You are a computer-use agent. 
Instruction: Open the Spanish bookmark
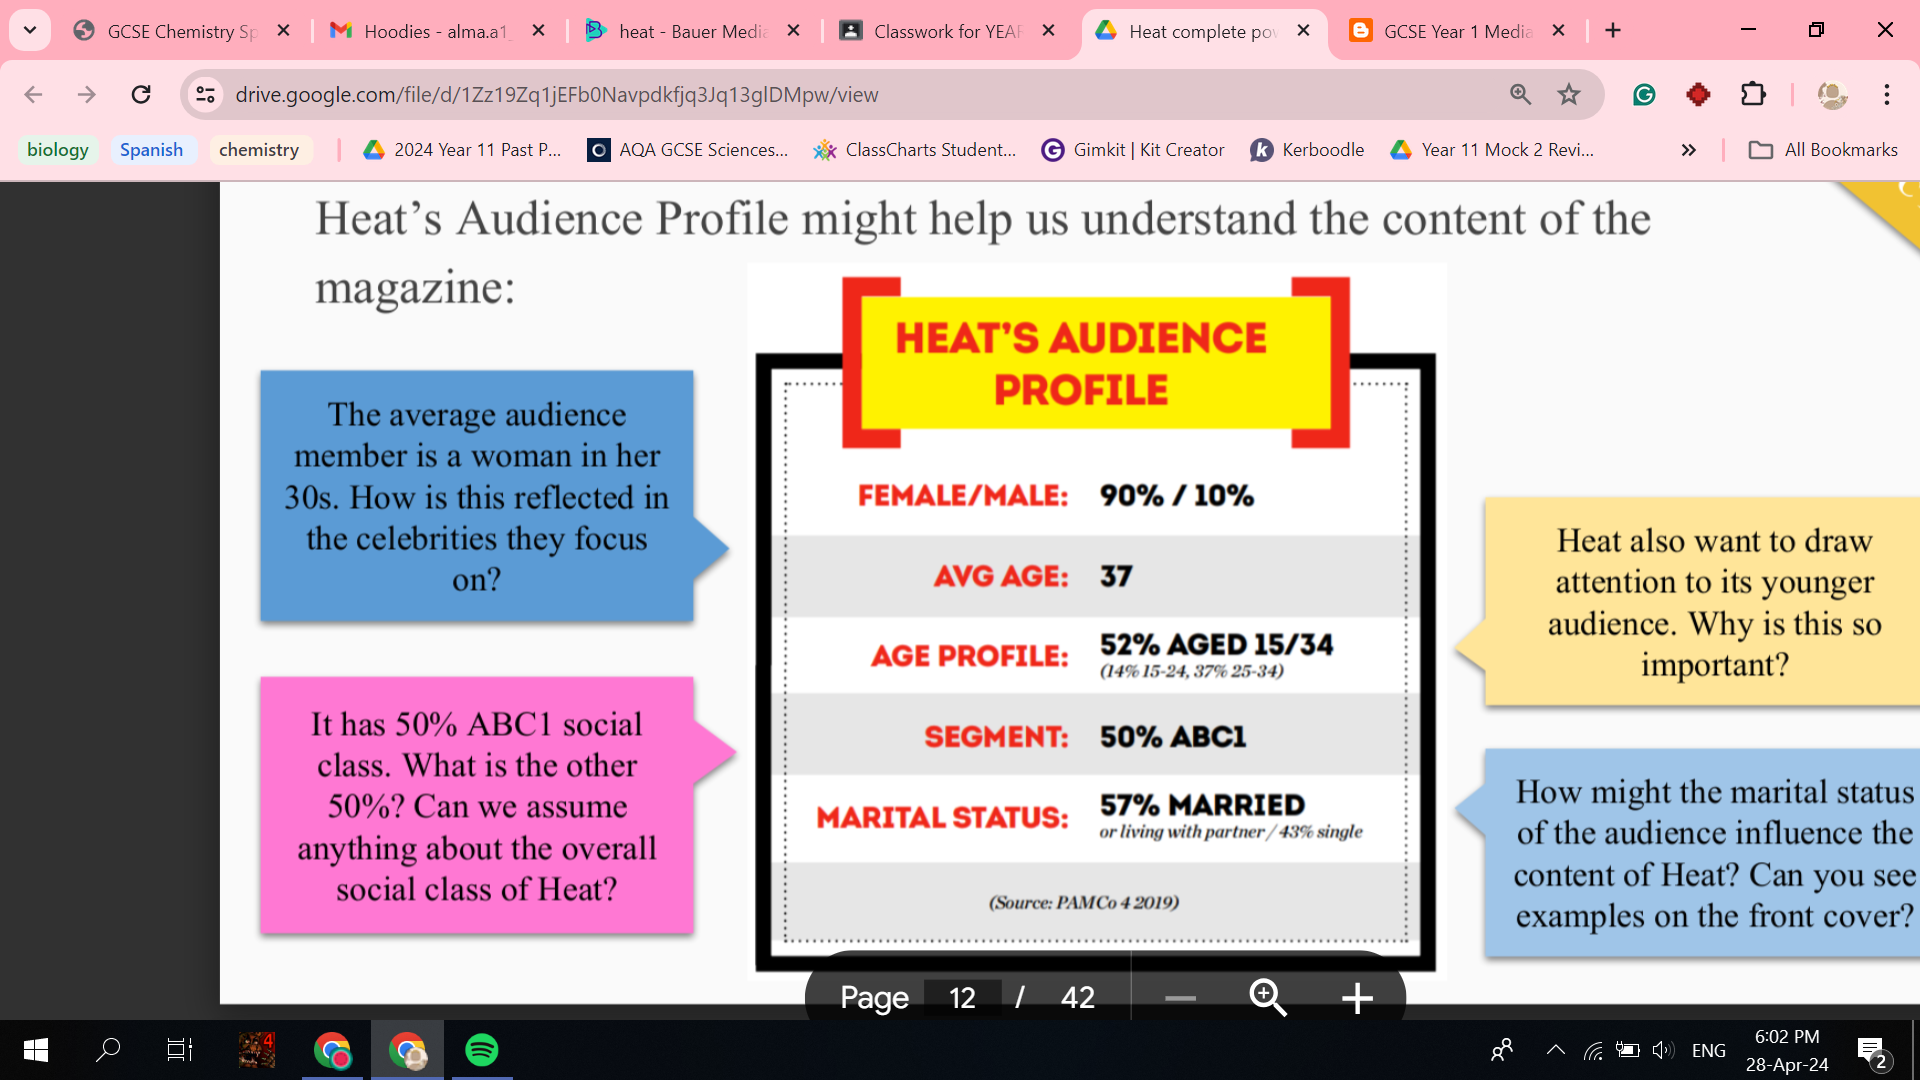(x=152, y=150)
